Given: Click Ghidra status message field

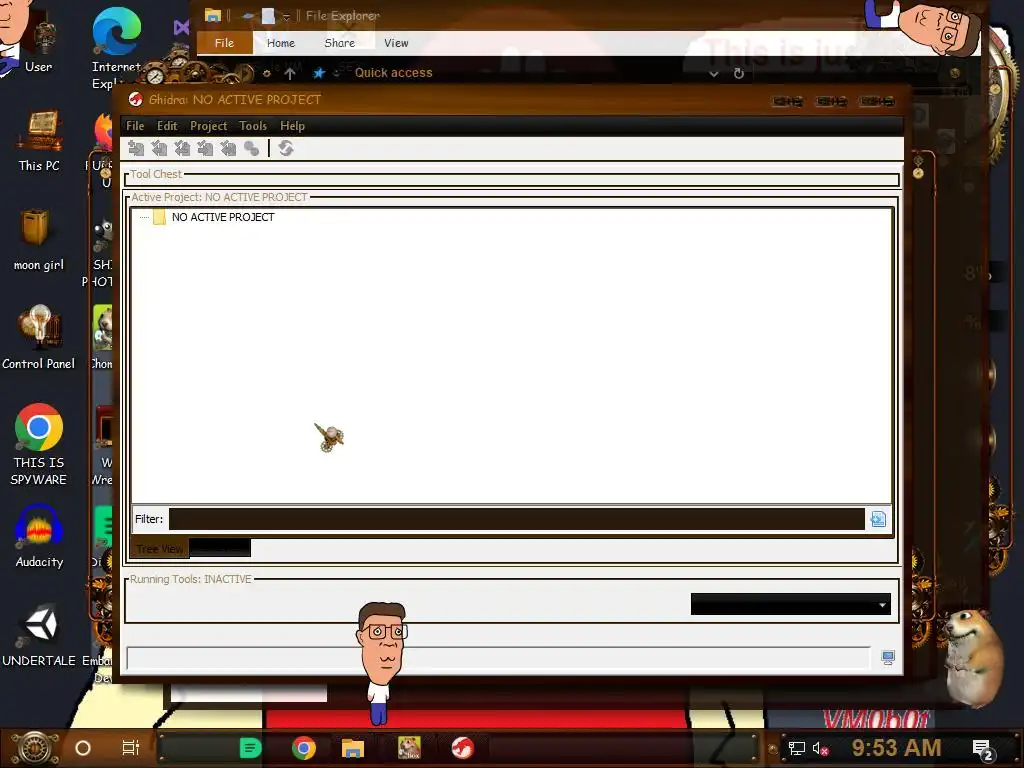Looking at the screenshot, I should point(498,658).
